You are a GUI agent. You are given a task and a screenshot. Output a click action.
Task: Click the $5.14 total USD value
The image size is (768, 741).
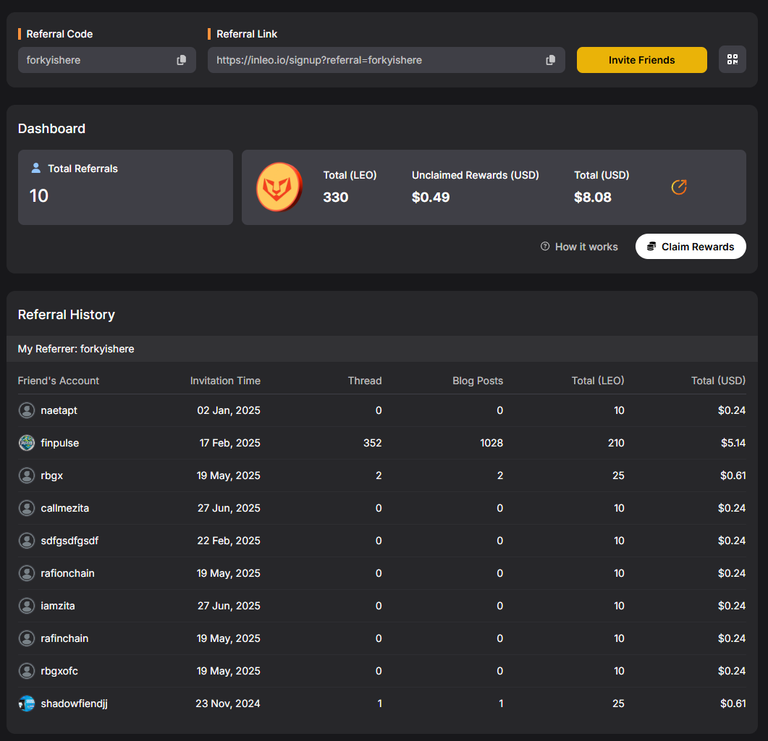[733, 443]
